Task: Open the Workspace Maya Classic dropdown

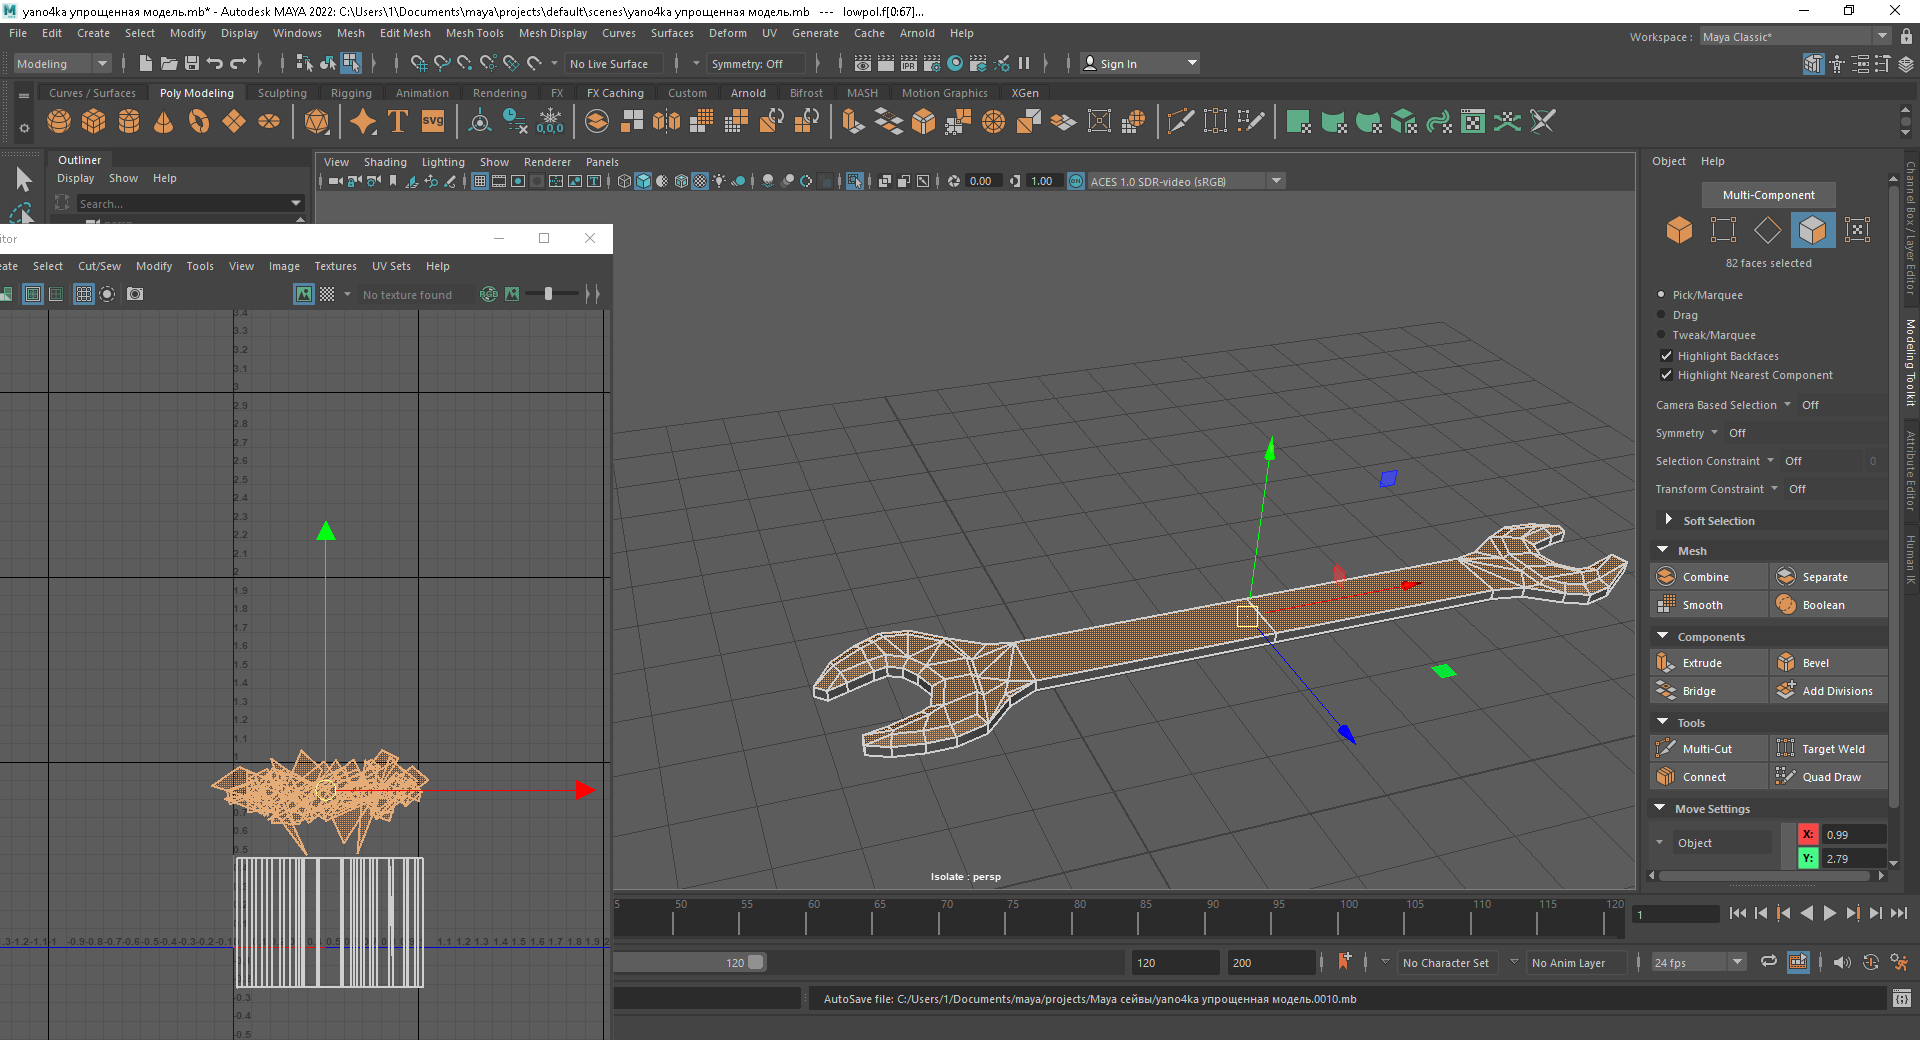Action: 1795,37
